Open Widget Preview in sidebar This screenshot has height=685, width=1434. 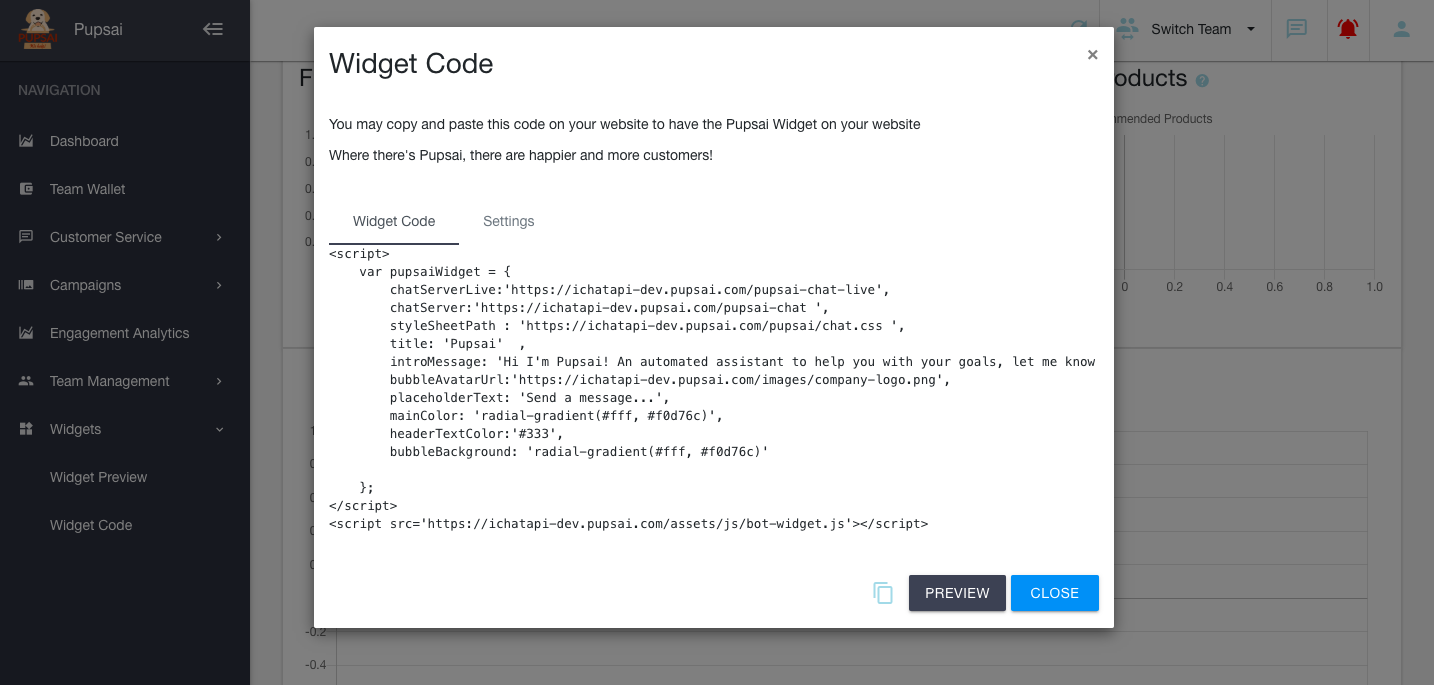tap(98, 477)
